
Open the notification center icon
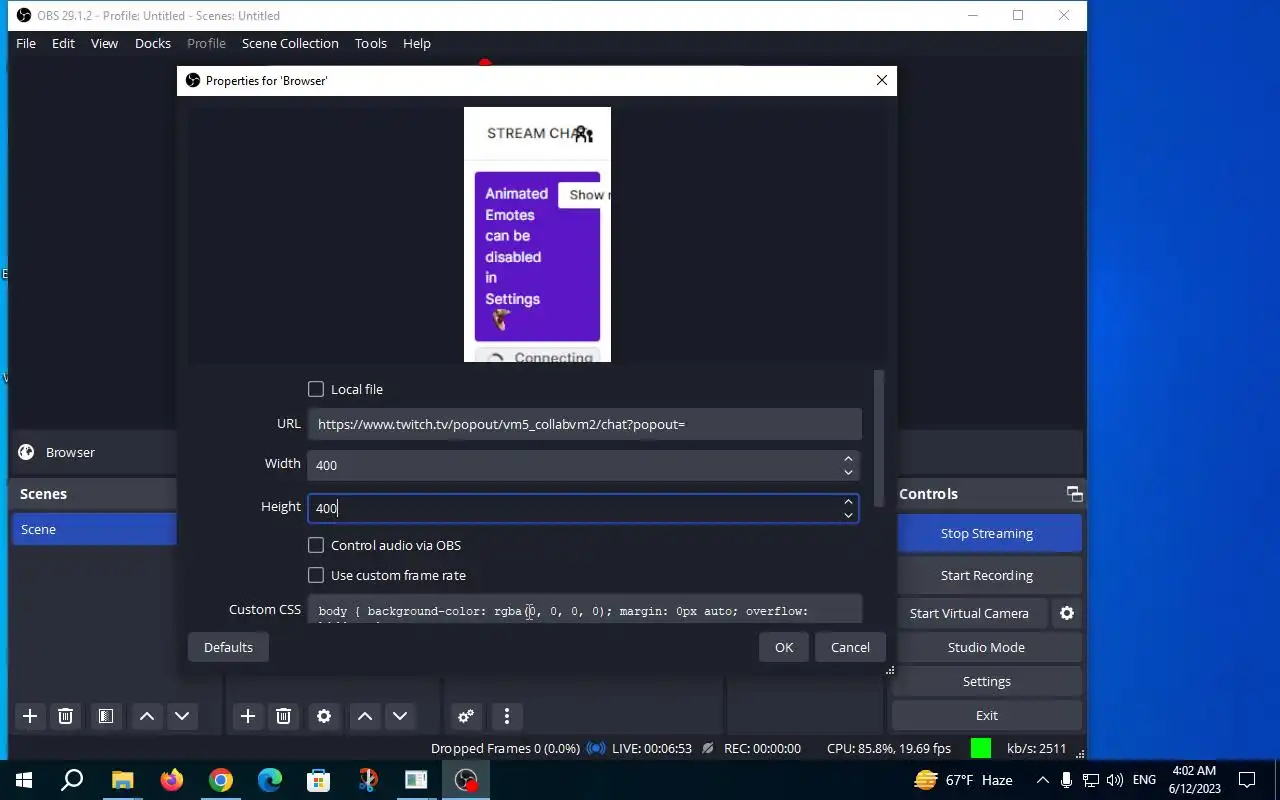[1247, 780]
